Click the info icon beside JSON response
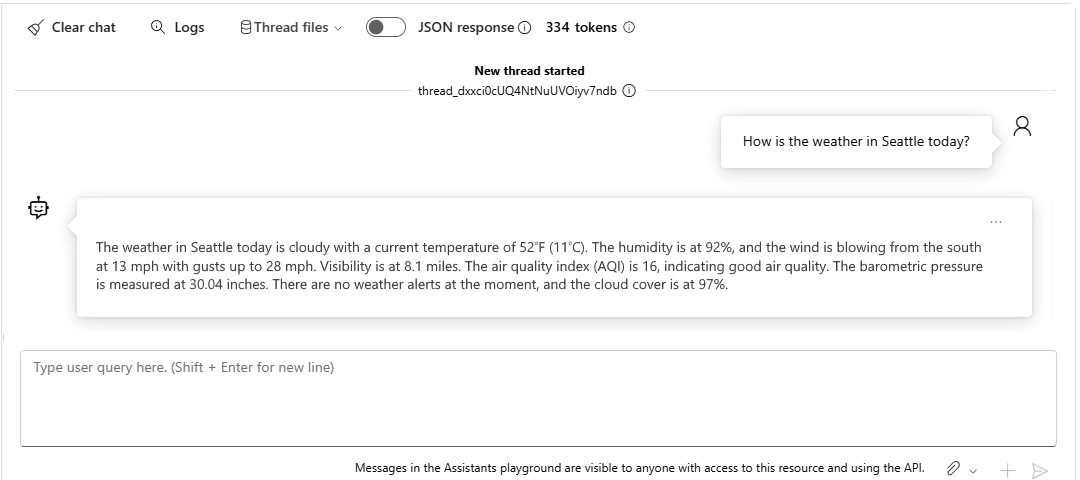The image size is (1080, 480). (x=524, y=28)
